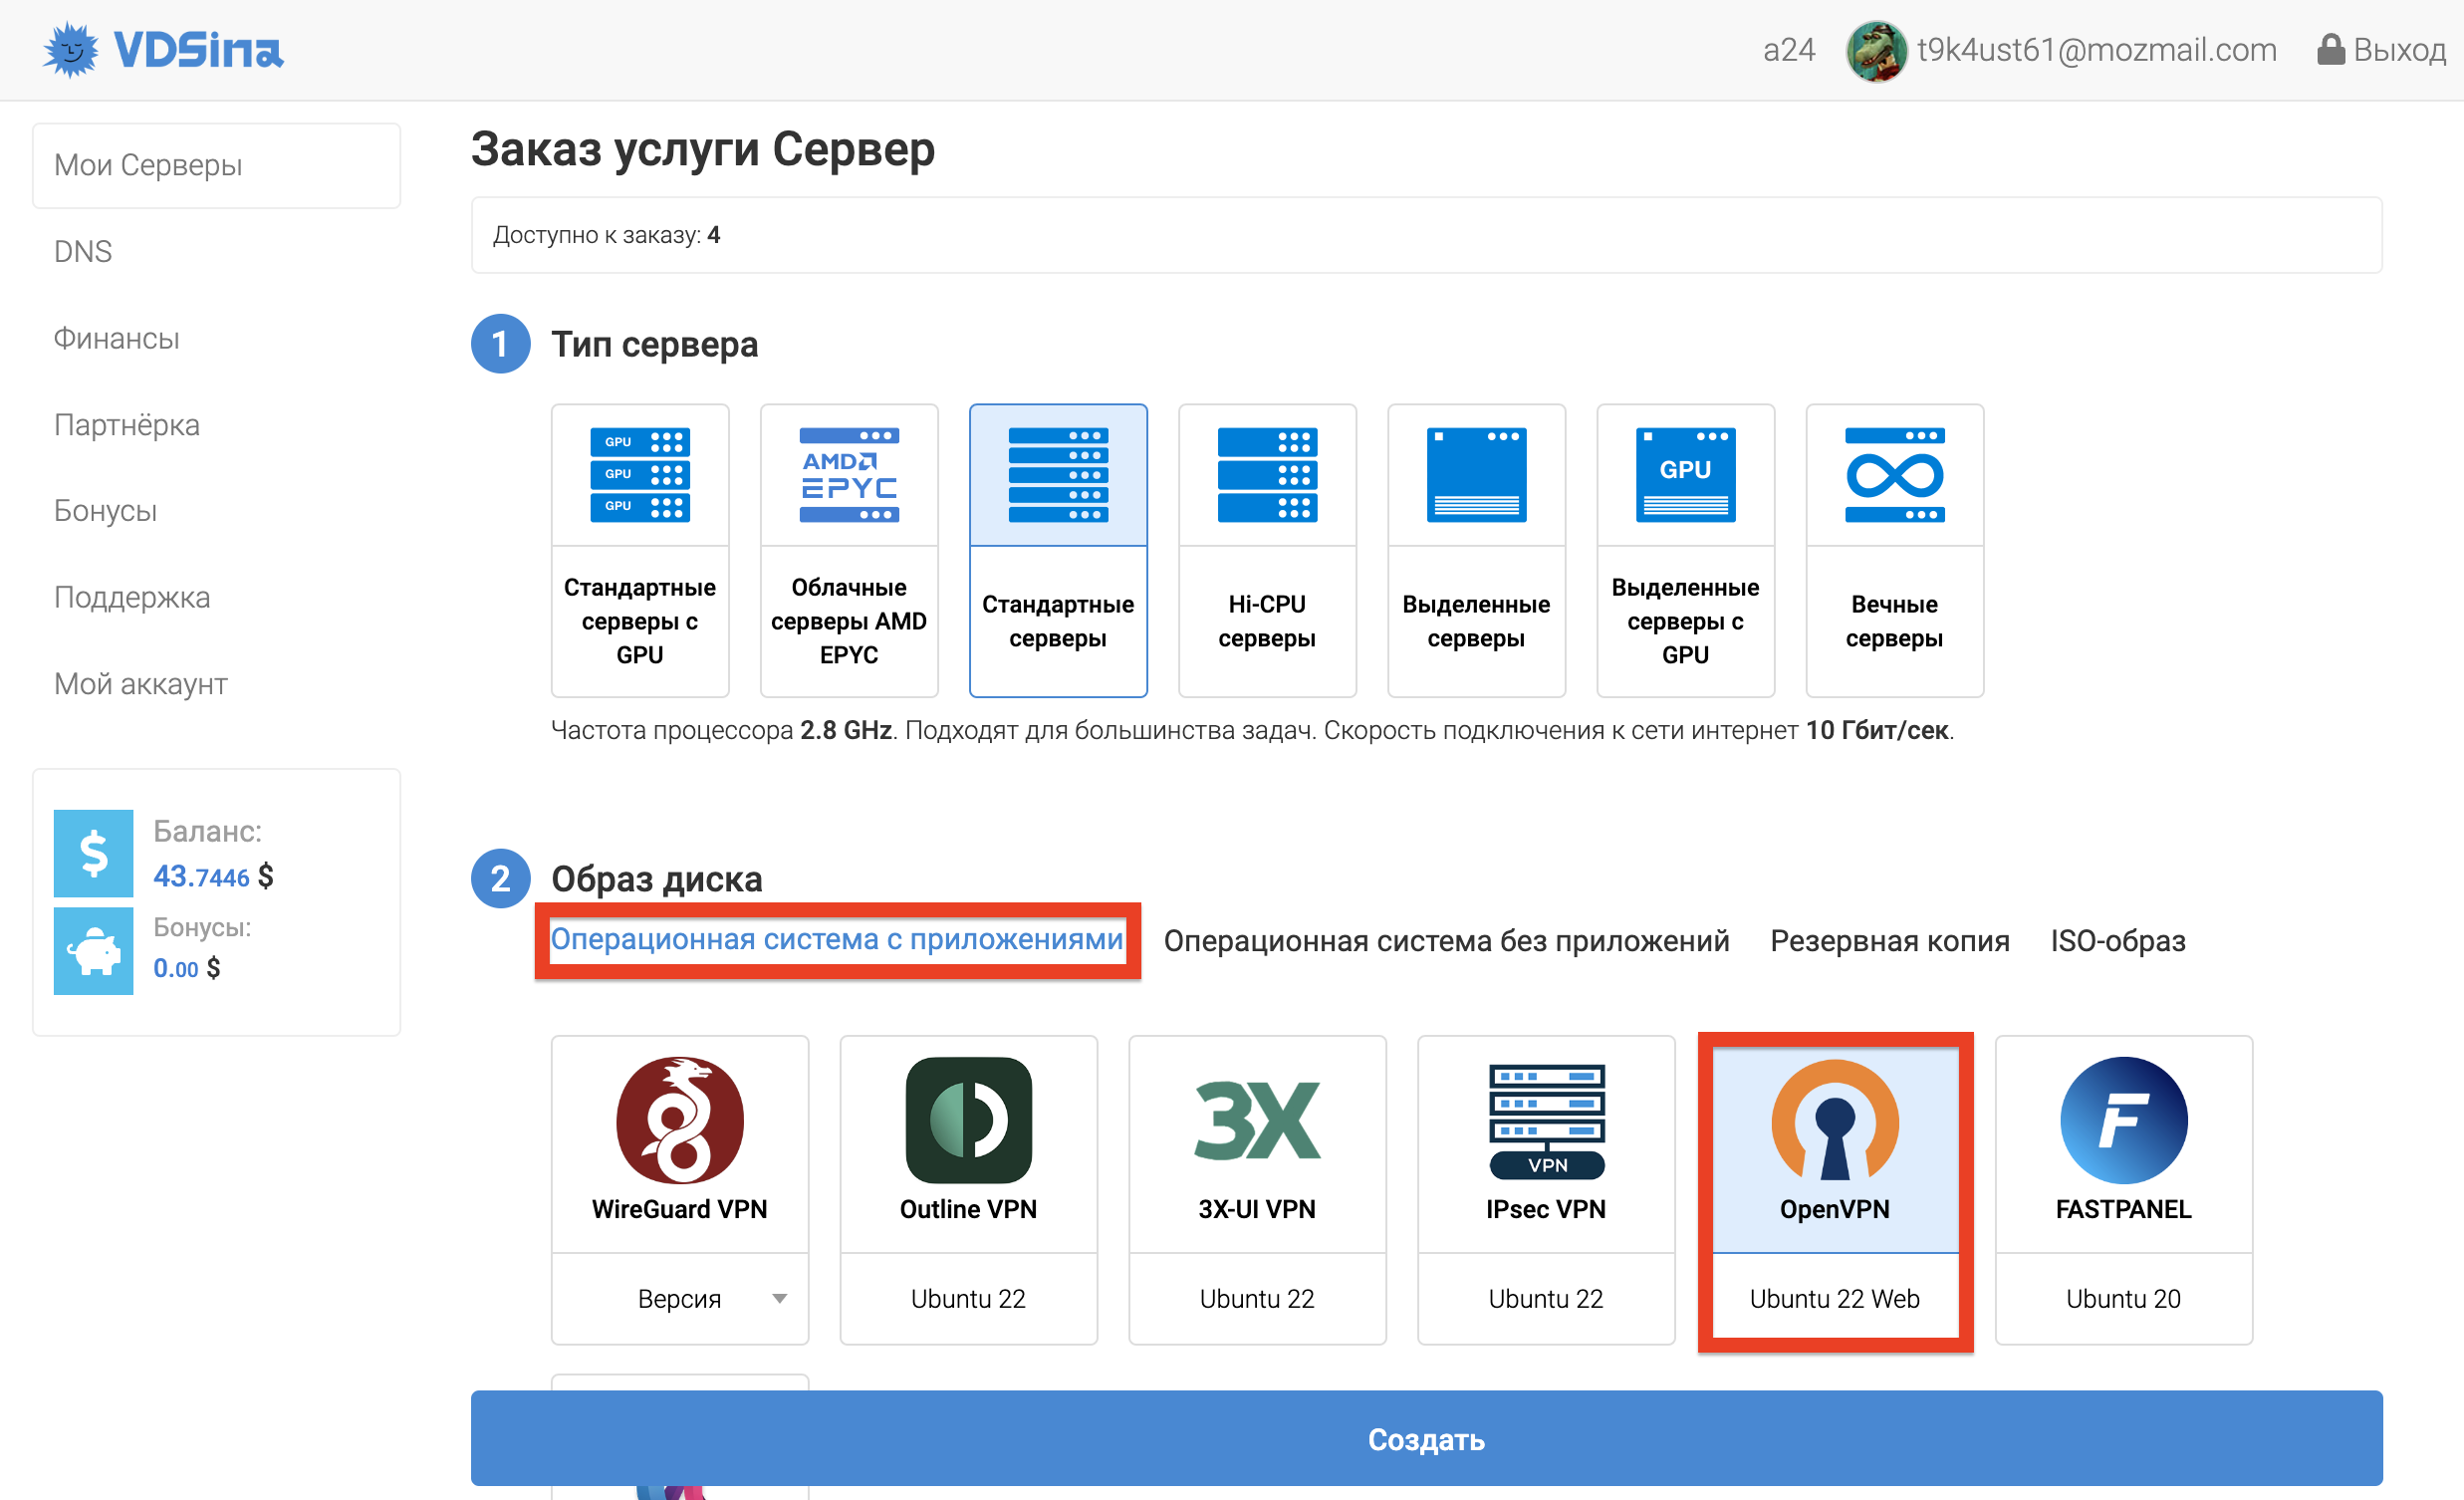The image size is (2464, 1500).
Task: Select Ubuntu 22 under IPsec VPN
Action: [1546, 1298]
